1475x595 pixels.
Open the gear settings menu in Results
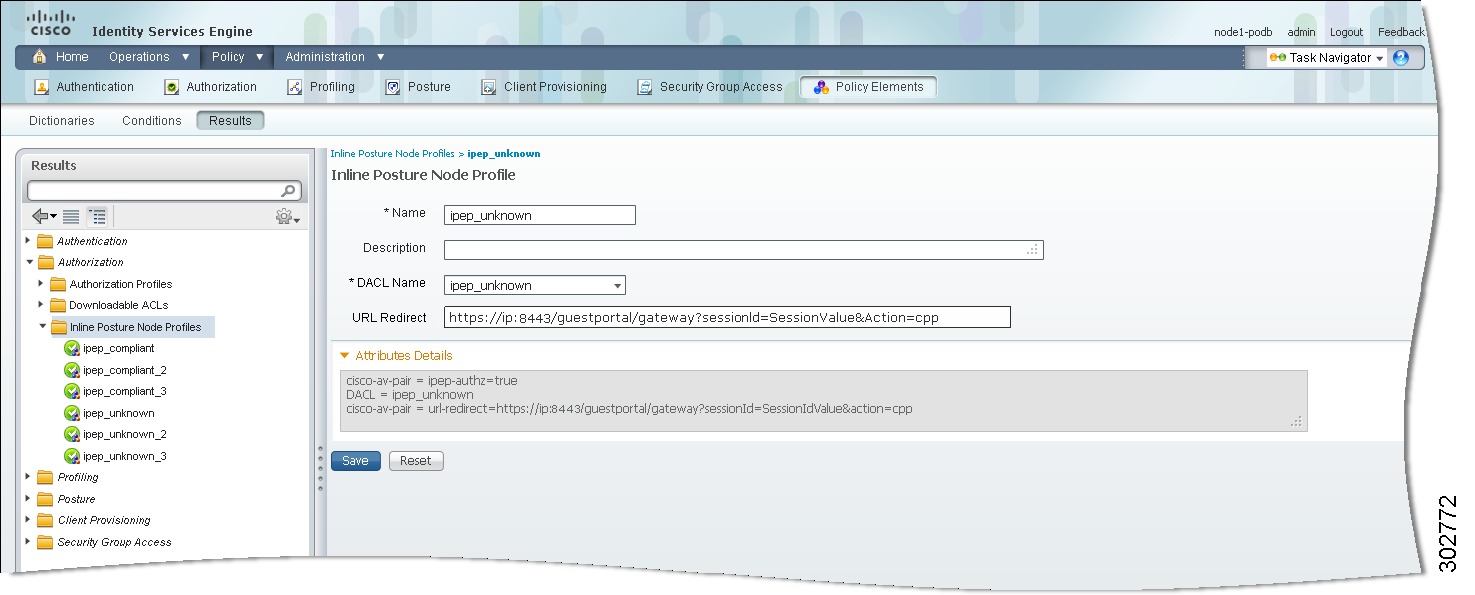point(288,217)
